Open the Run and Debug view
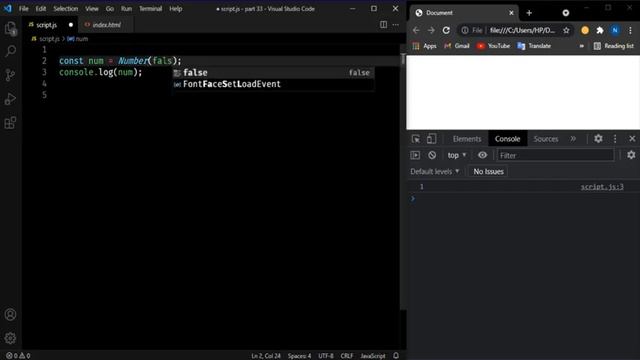Image resolution: width=640 pixels, height=360 pixels. click(x=11, y=99)
